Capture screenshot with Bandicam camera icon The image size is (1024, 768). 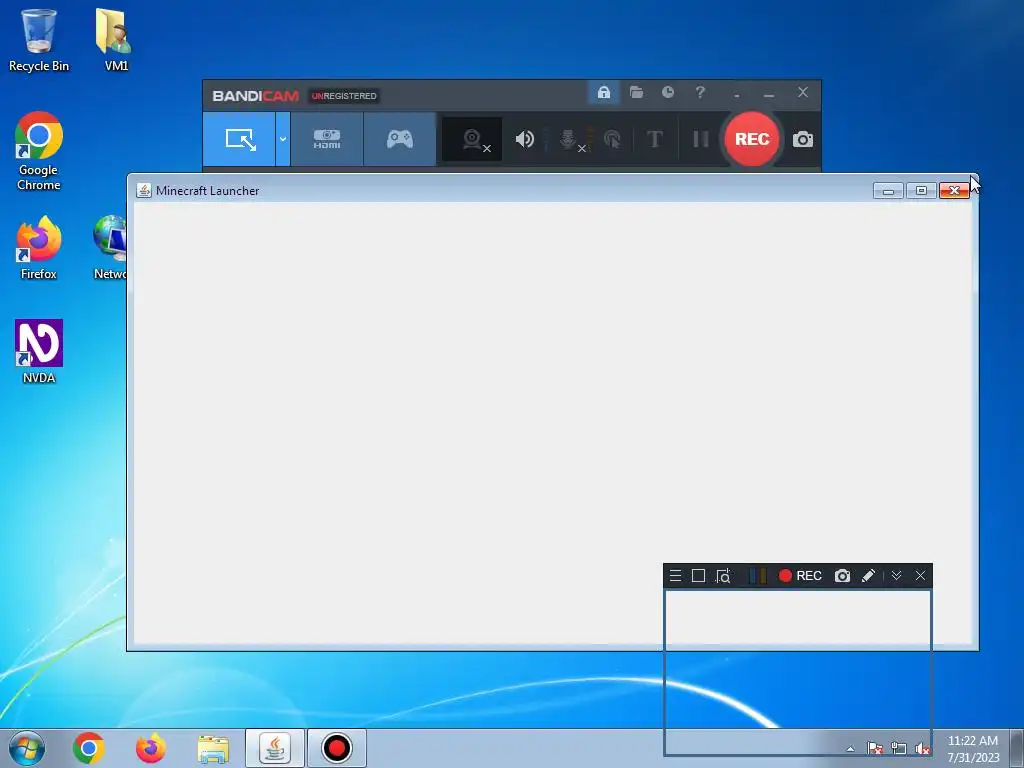click(803, 139)
